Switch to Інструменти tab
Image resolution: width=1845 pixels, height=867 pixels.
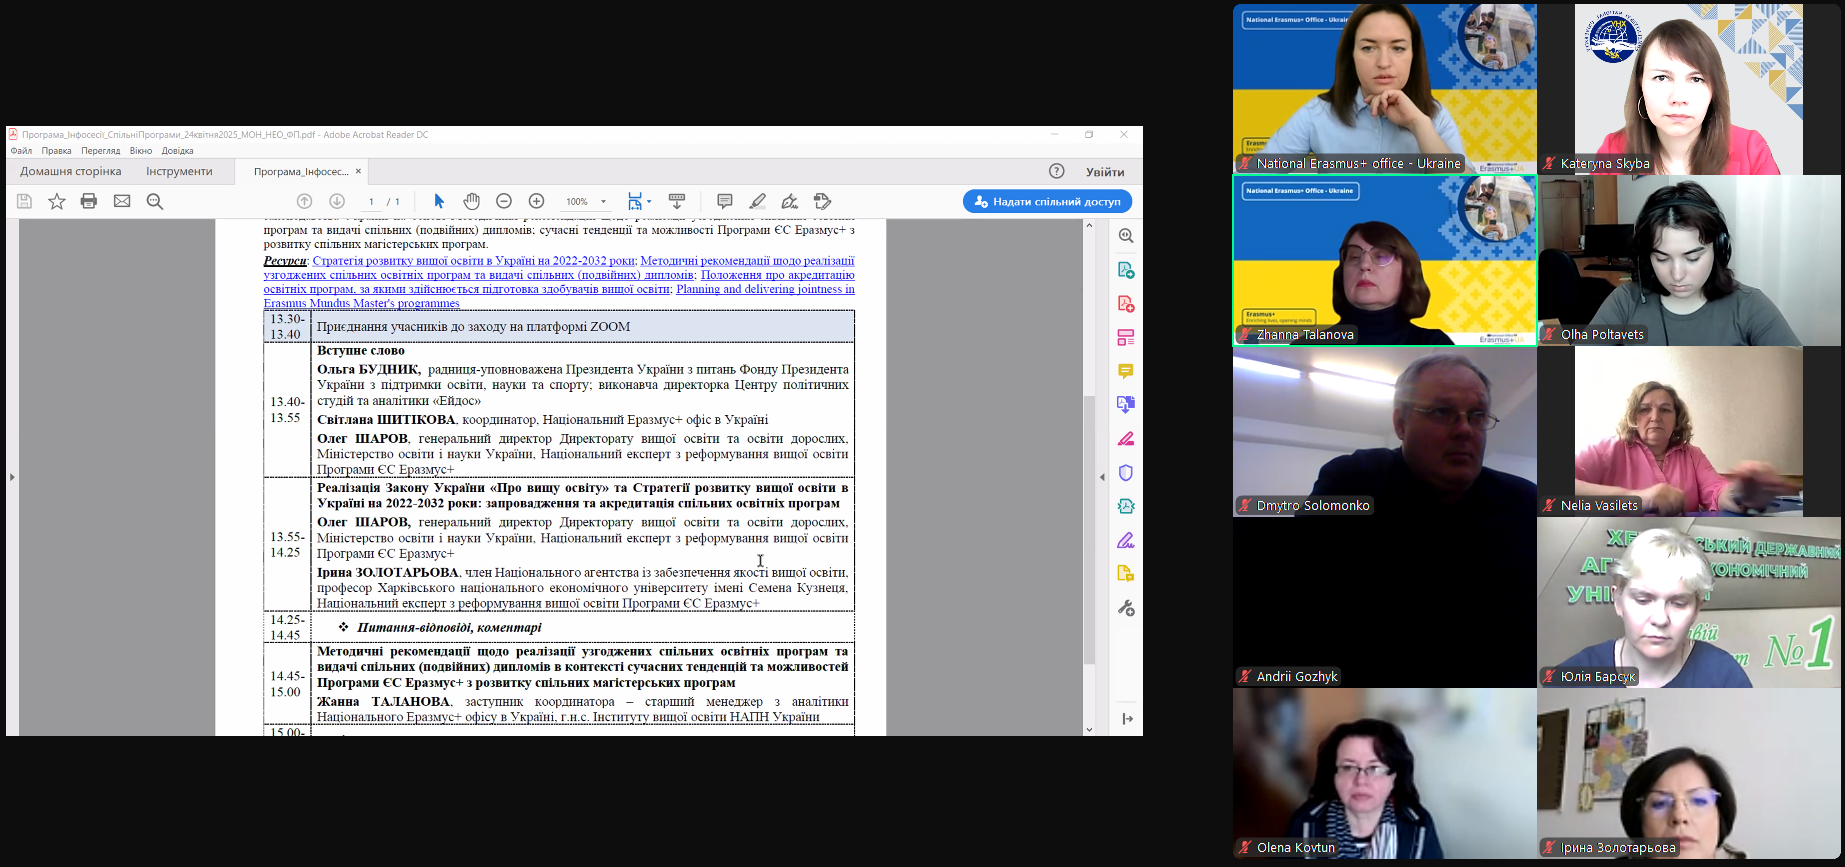[179, 171]
